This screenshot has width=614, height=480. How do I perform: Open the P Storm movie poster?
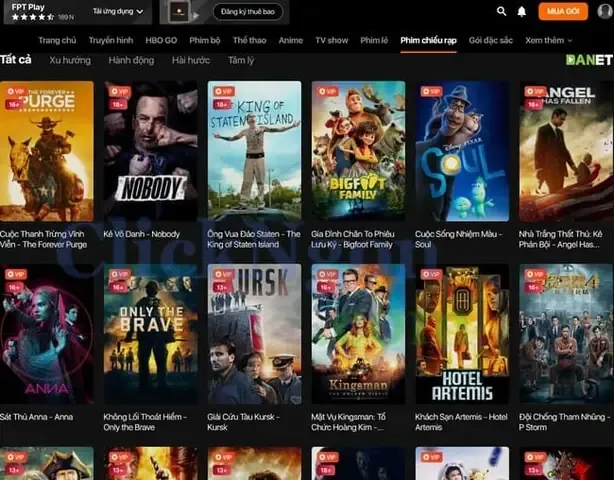[x=566, y=334]
